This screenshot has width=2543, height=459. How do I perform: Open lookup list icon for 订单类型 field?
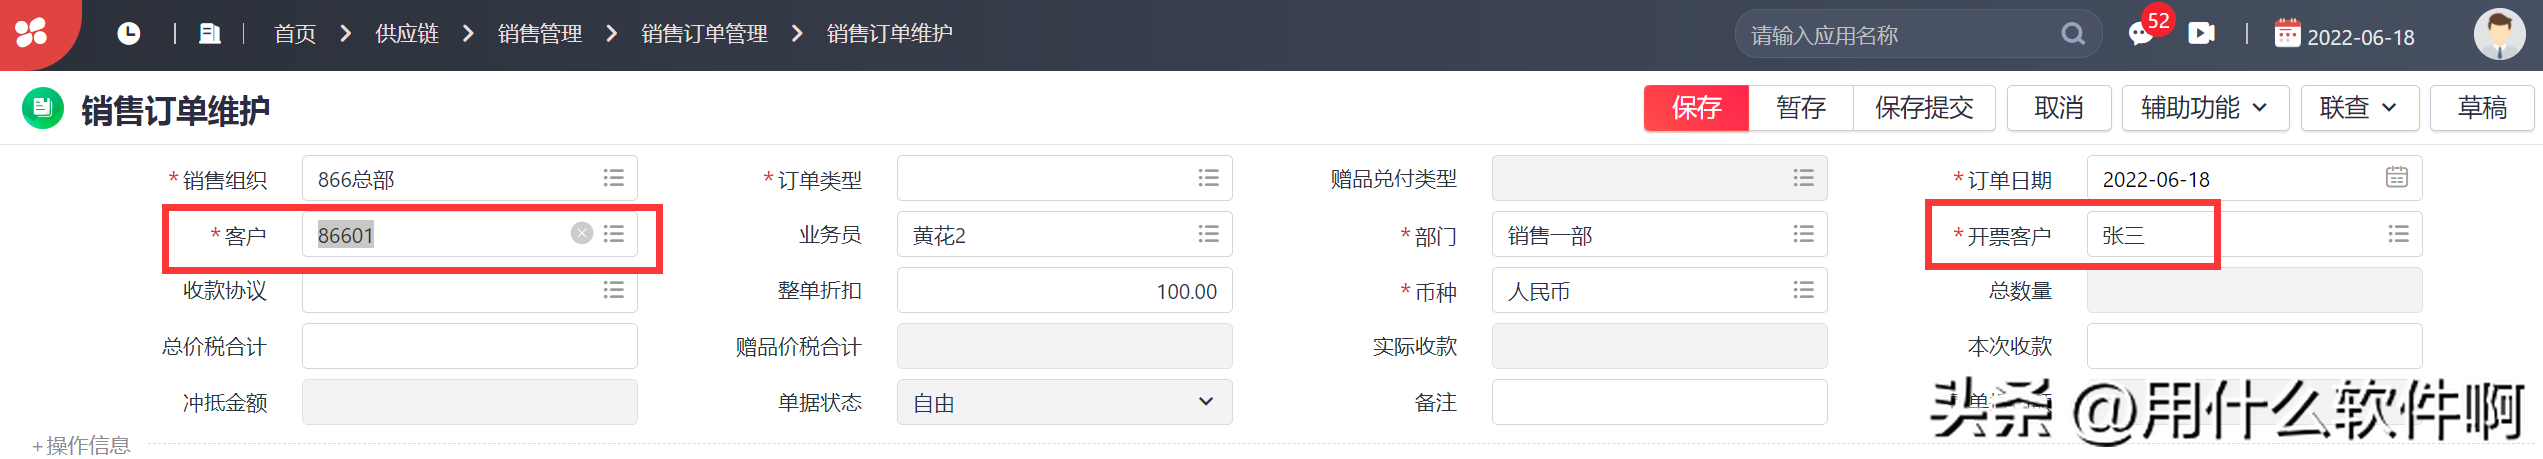point(1209,178)
